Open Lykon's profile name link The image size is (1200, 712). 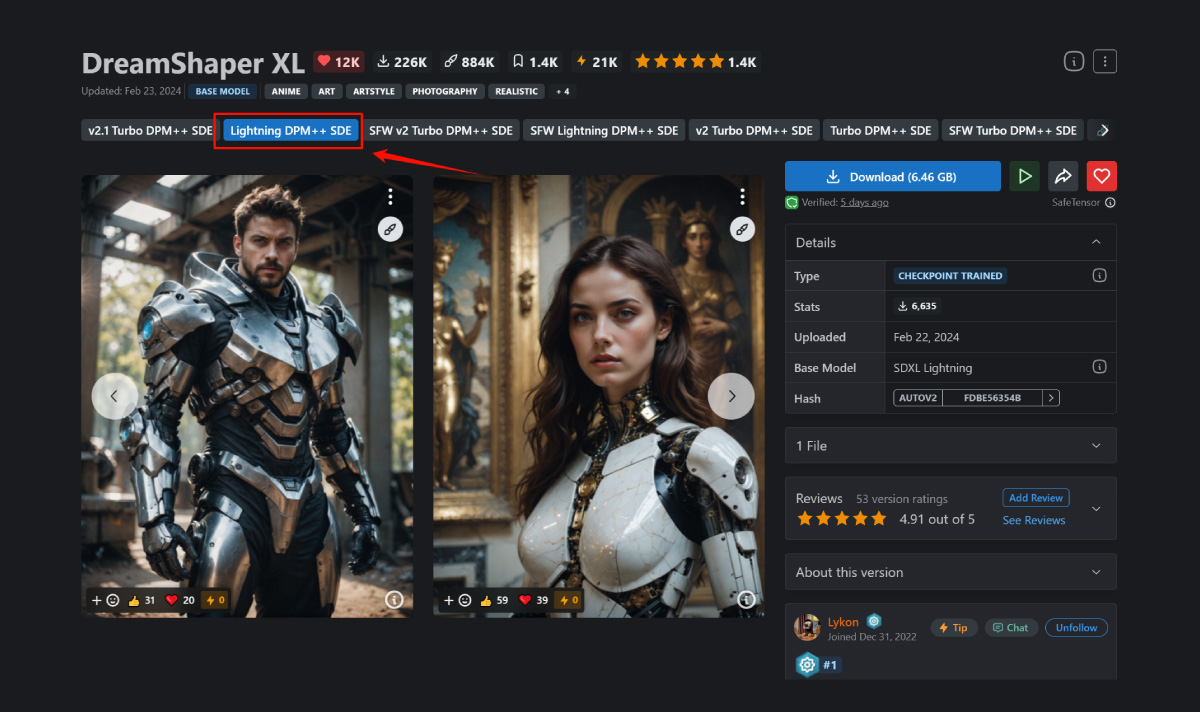[843, 621]
